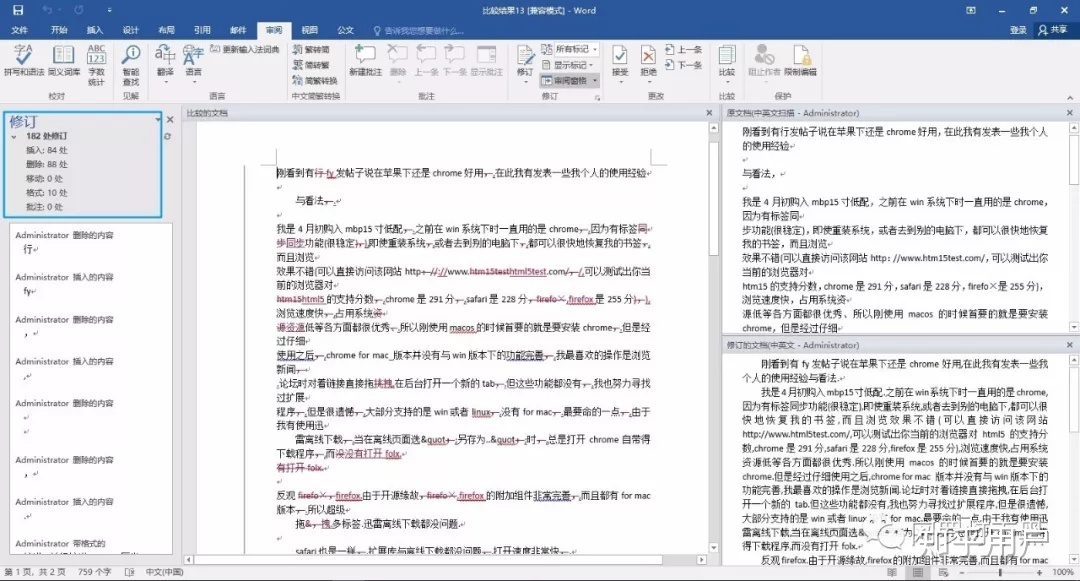Screen dimensions: 1080x581
Task: Click the compared document vertical scrollbar
Action: click(714, 338)
